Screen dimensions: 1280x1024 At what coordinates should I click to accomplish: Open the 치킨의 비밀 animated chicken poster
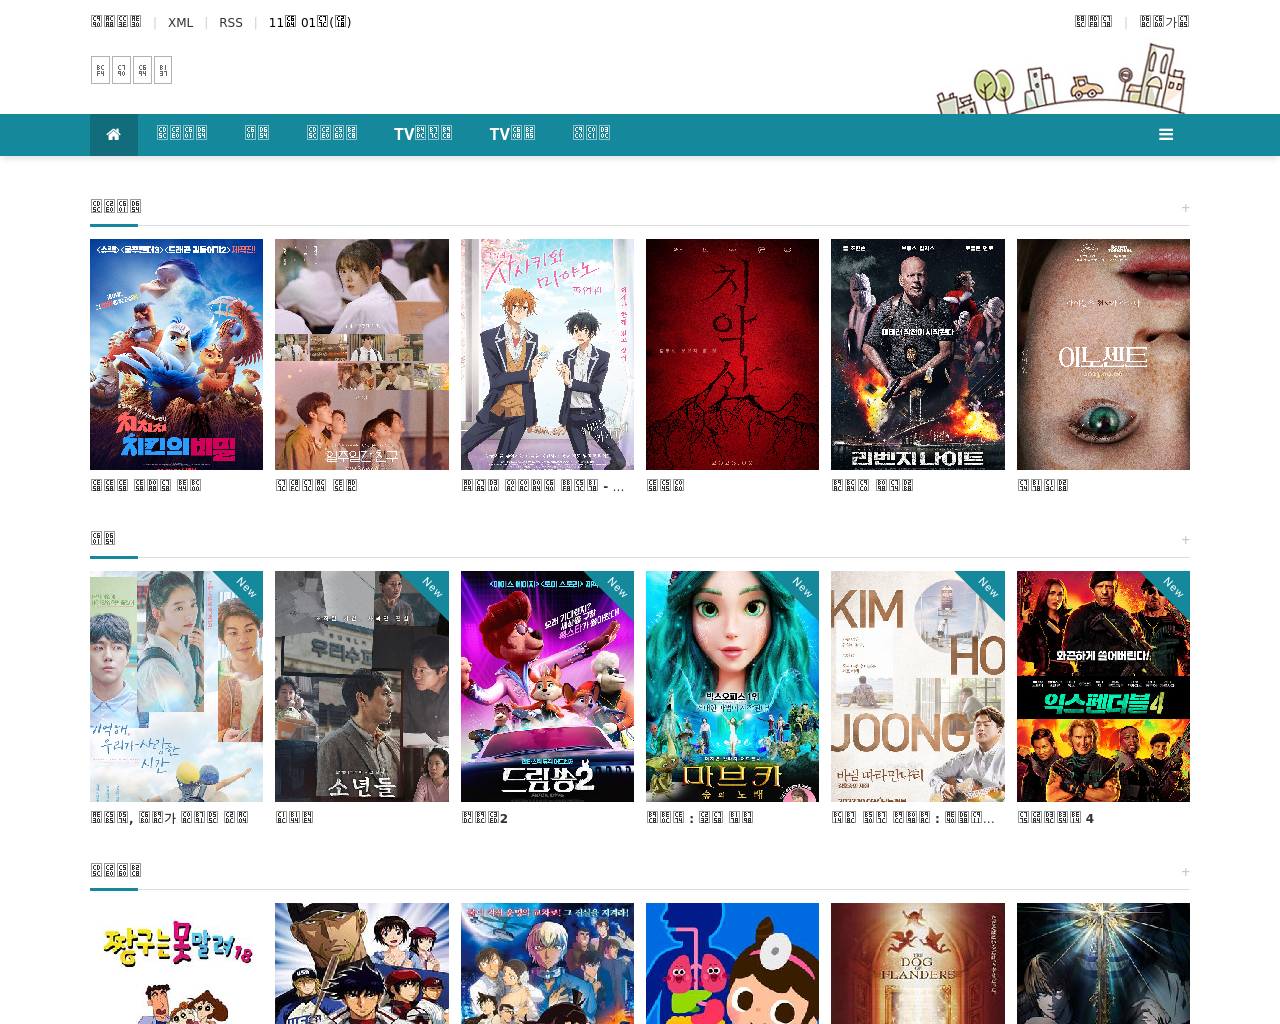pyautogui.click(x=176, y=354)
